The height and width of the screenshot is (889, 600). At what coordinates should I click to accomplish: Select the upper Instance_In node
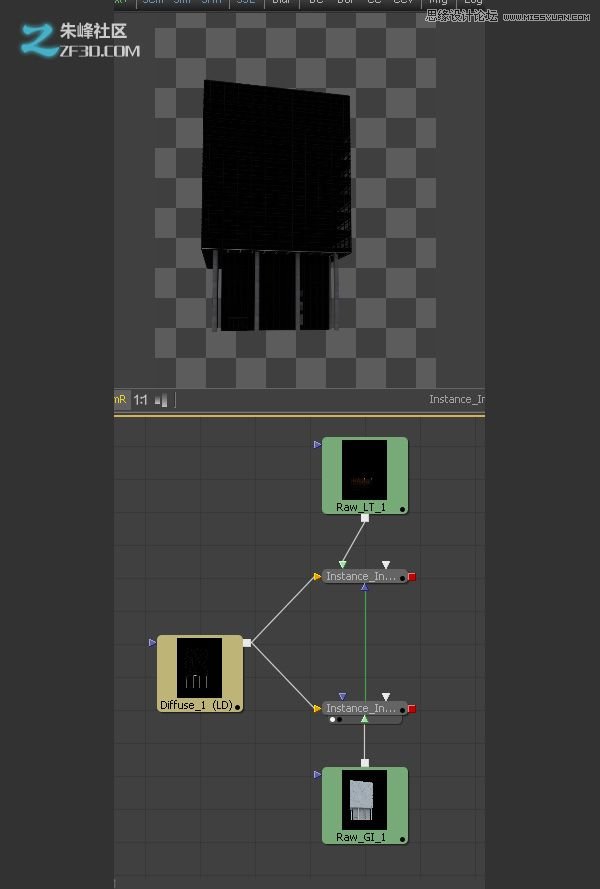[365, 576]
